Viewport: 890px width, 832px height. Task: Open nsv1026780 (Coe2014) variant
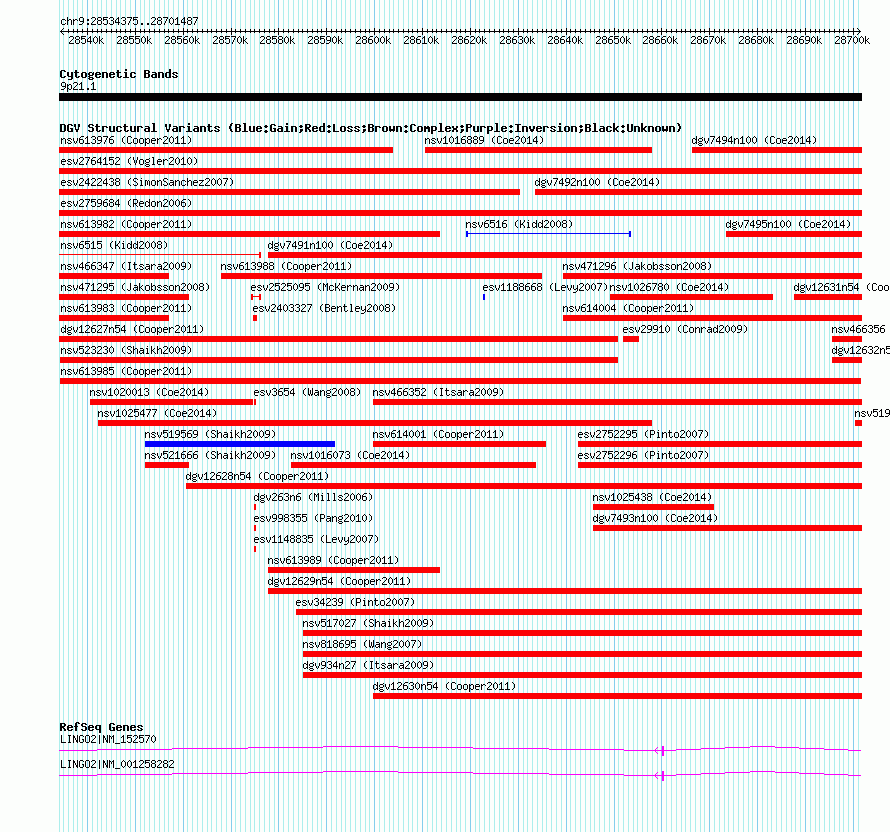[691, 297]
